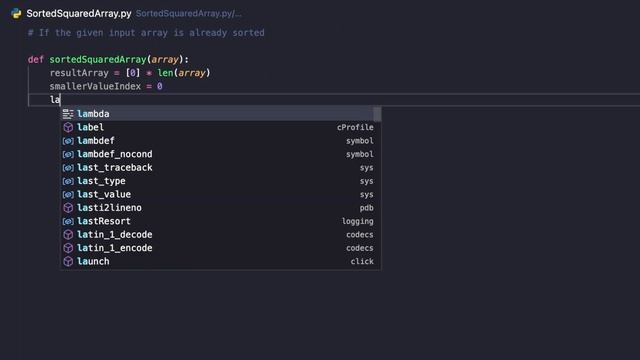This screenshot has width=640, height=360.
Task: Click the variable icon beside last_type
Action: [x=68, y=181]
